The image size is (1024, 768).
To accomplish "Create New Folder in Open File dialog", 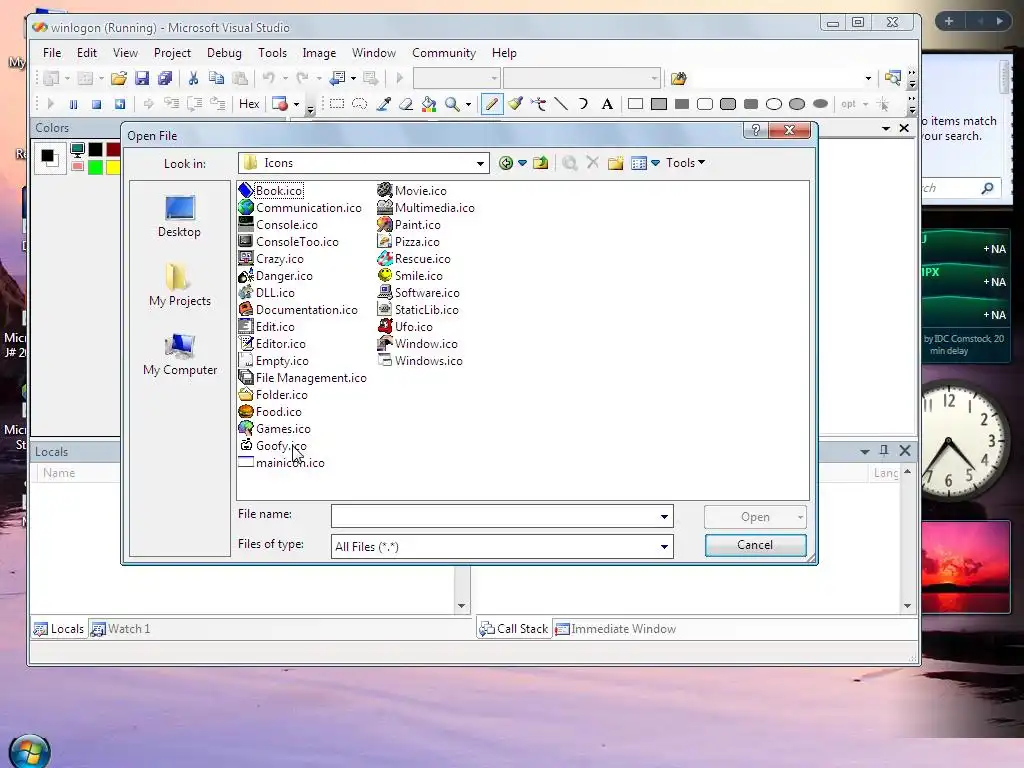I will [x=615, y=163].
